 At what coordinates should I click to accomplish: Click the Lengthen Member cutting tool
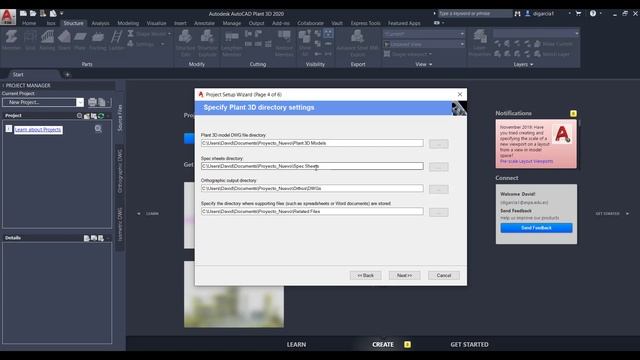pos(231,42)
